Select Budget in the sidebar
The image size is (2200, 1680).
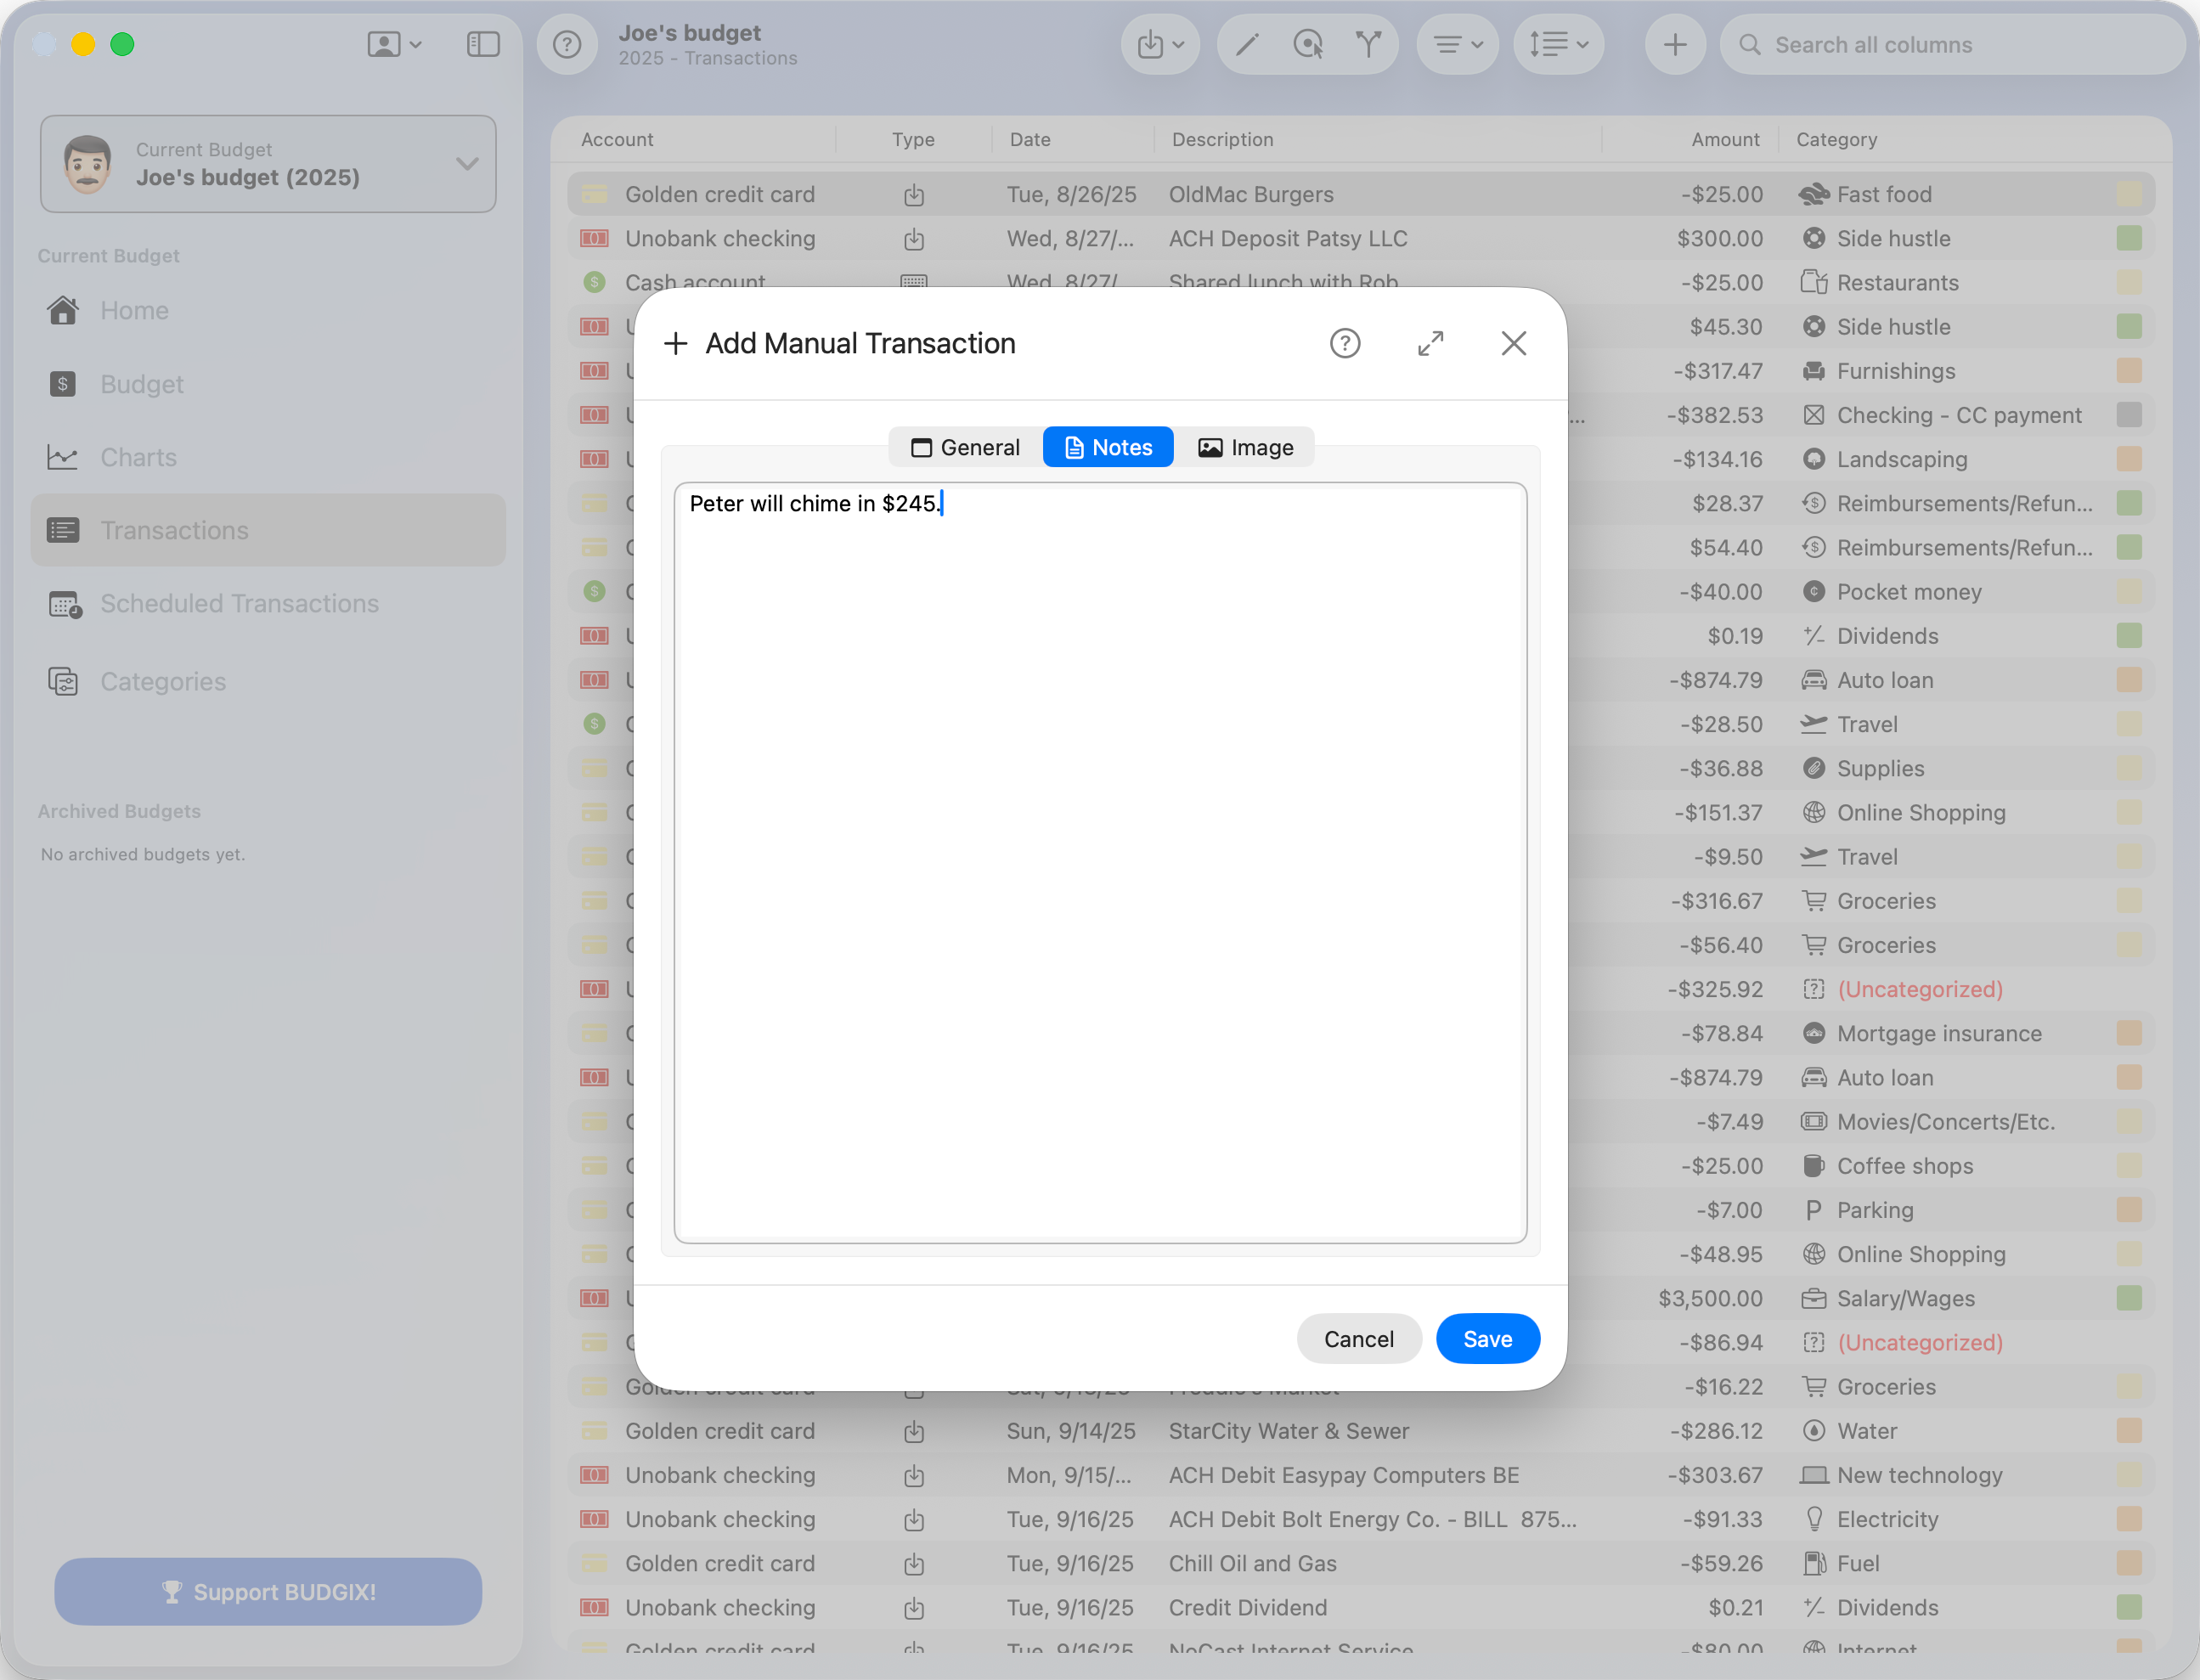[x=141, y=383]
